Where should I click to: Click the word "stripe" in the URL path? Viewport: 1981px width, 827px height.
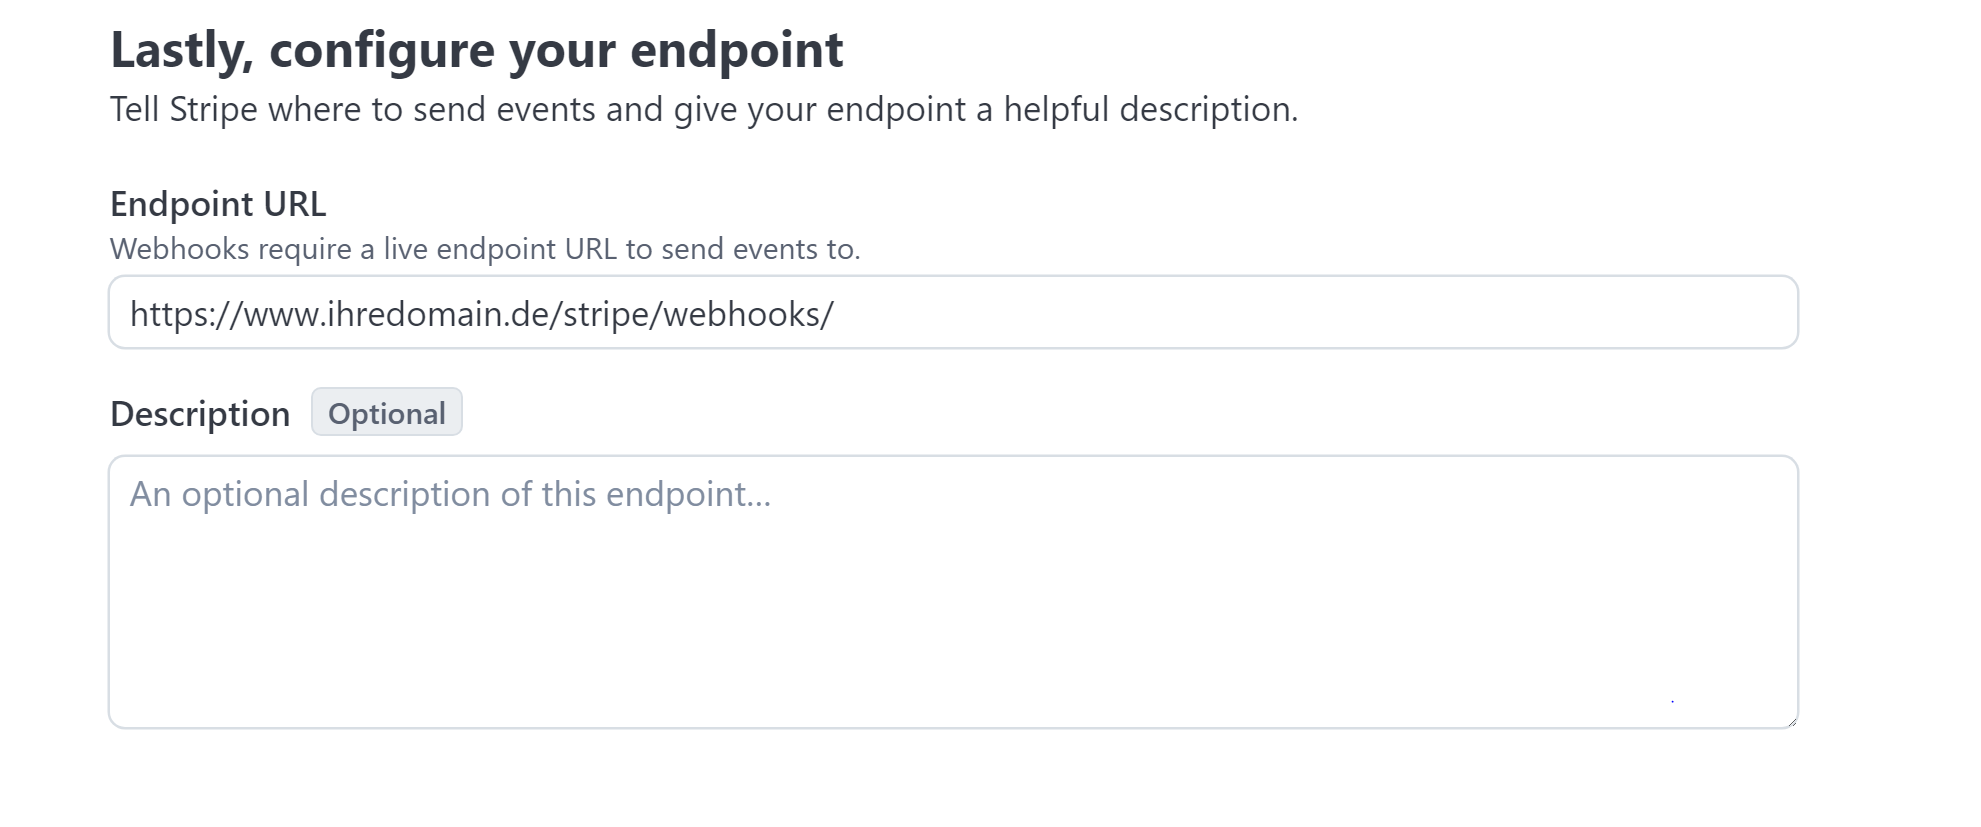point(606,314)
